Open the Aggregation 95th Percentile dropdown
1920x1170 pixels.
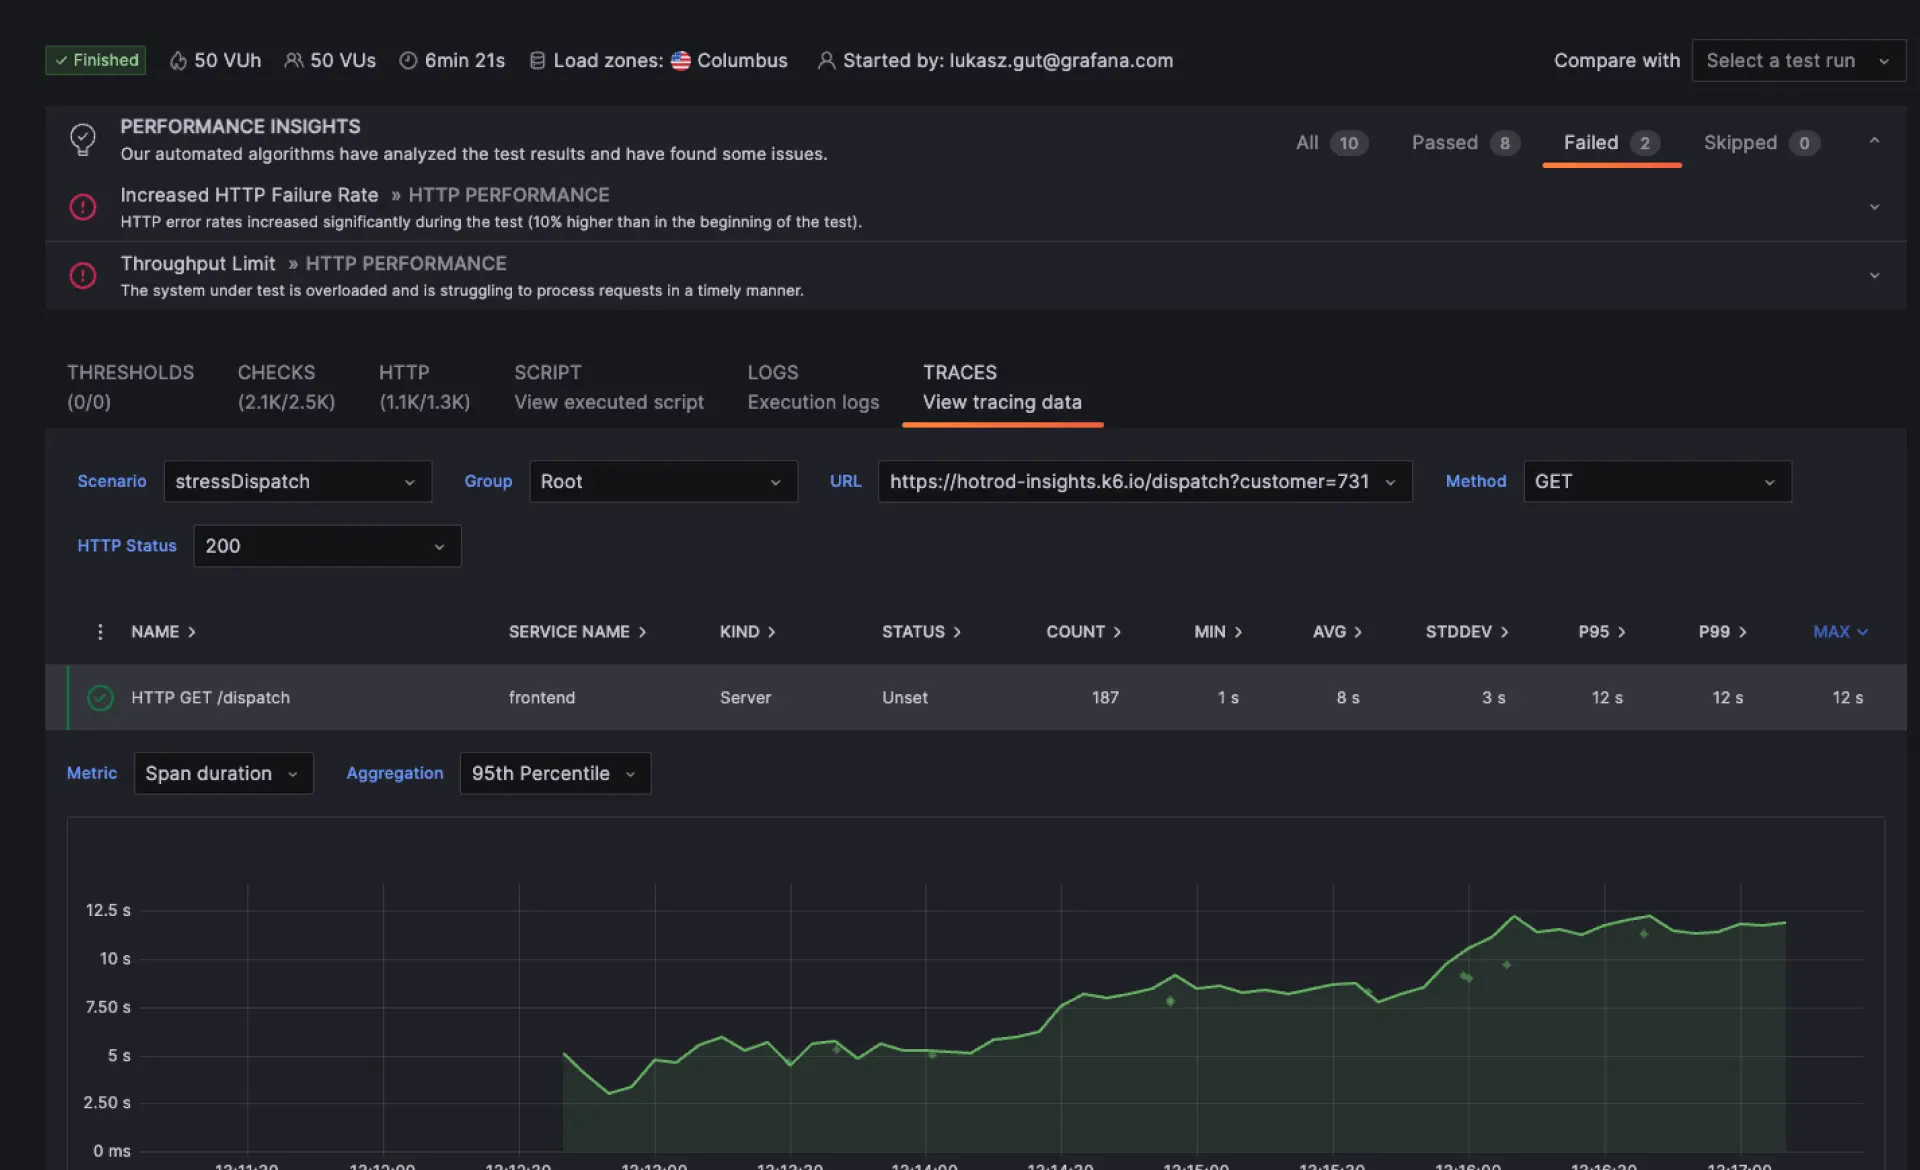click(x=555, y=774)
